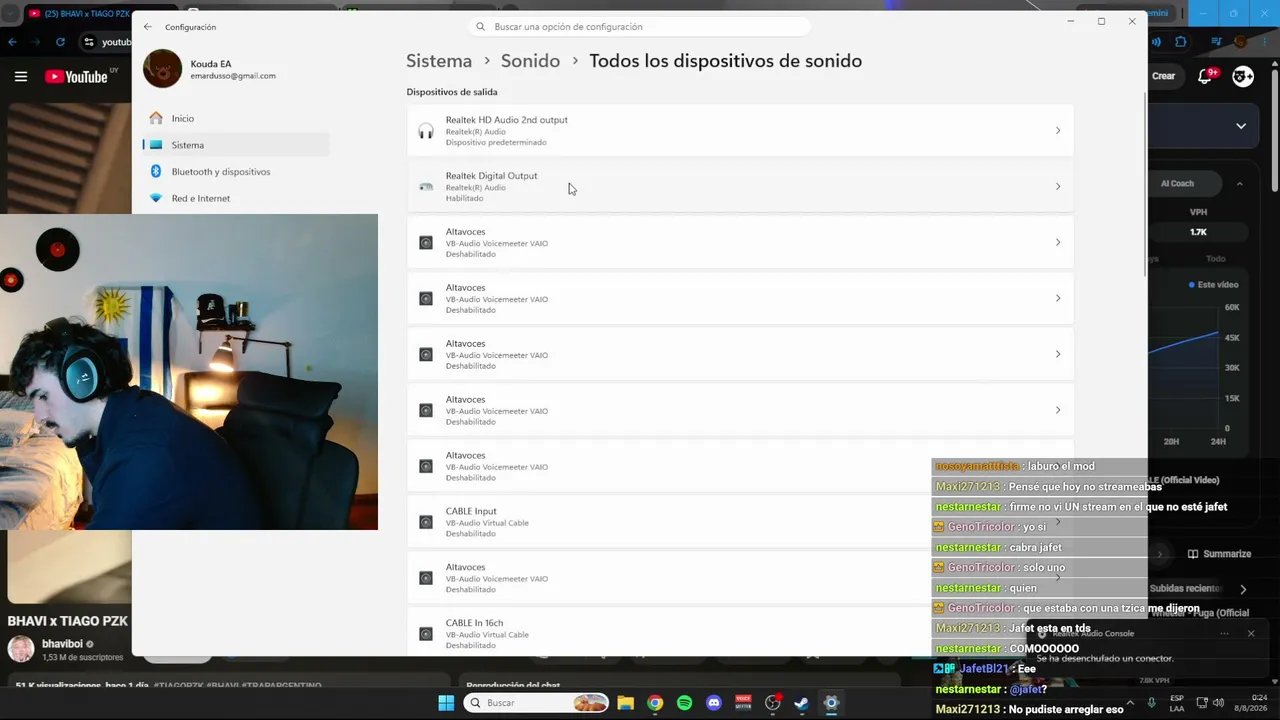
Task: Click the Realtek Digital Output device icon
Action: (426, 187)
